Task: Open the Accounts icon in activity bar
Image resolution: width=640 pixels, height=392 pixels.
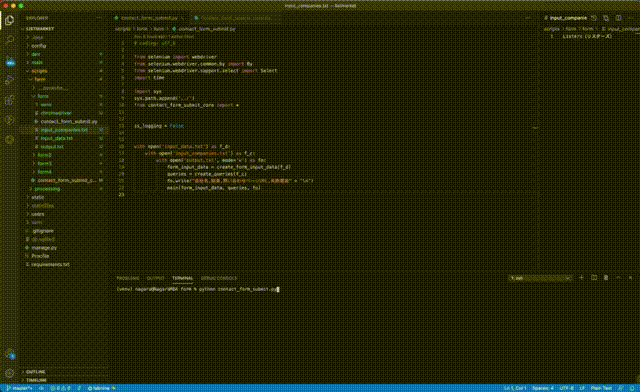Action: pos(9,354)
